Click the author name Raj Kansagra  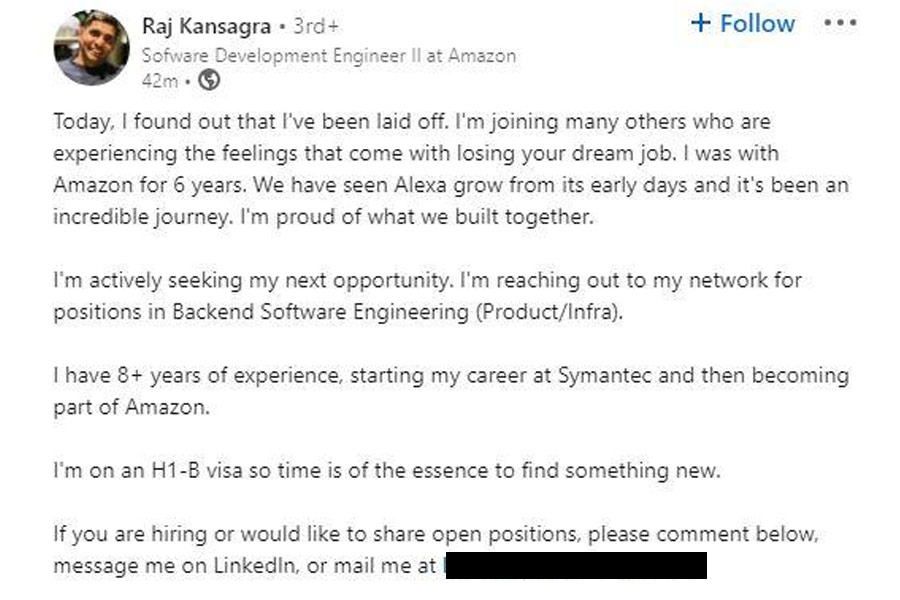pyautogui.click(x=207, y=24)
